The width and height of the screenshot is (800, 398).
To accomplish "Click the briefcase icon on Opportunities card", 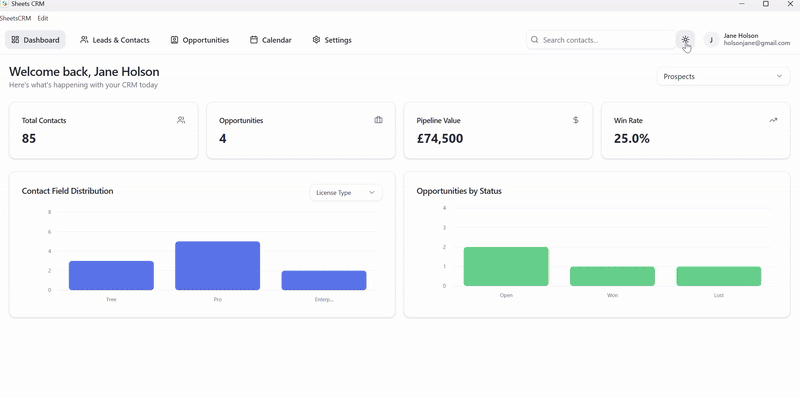I will (x=378, y=120).
